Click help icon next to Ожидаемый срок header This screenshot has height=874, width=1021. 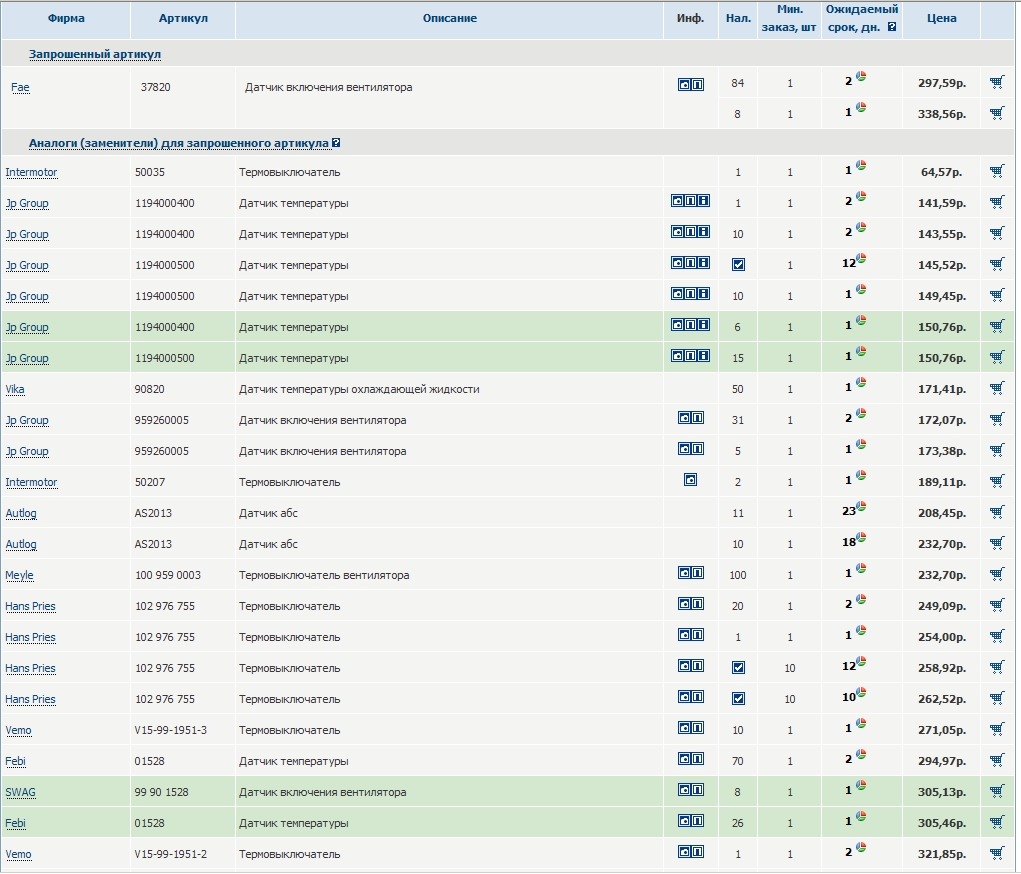tap(892, 27)
